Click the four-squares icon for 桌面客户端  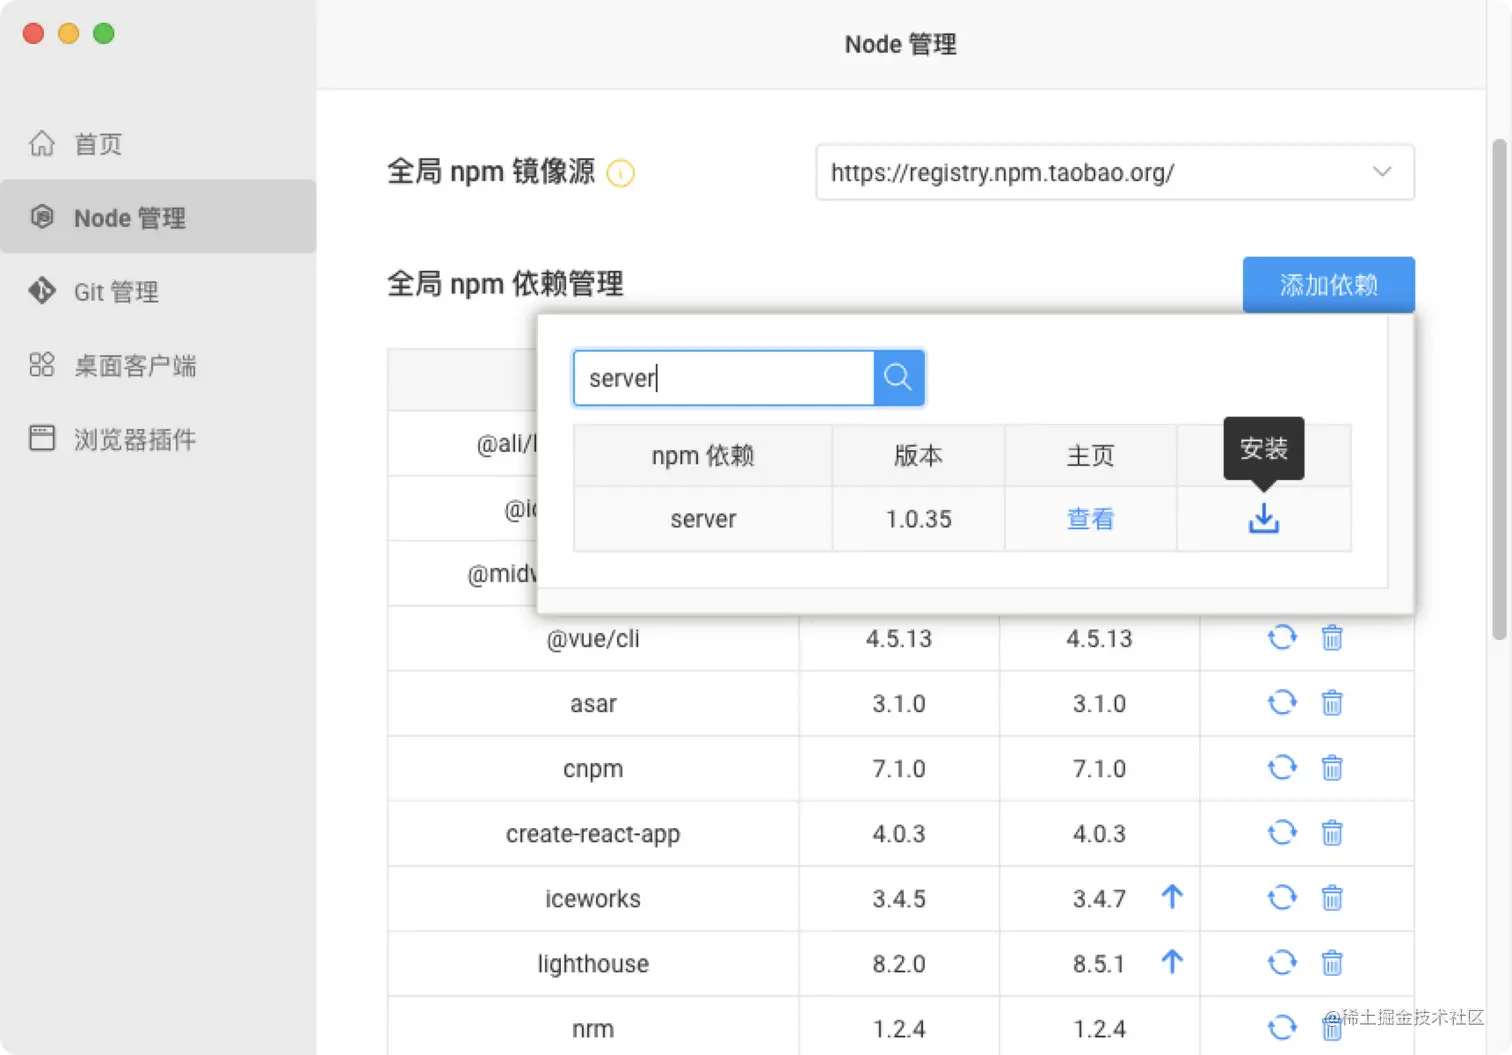(x=42, y=364)
